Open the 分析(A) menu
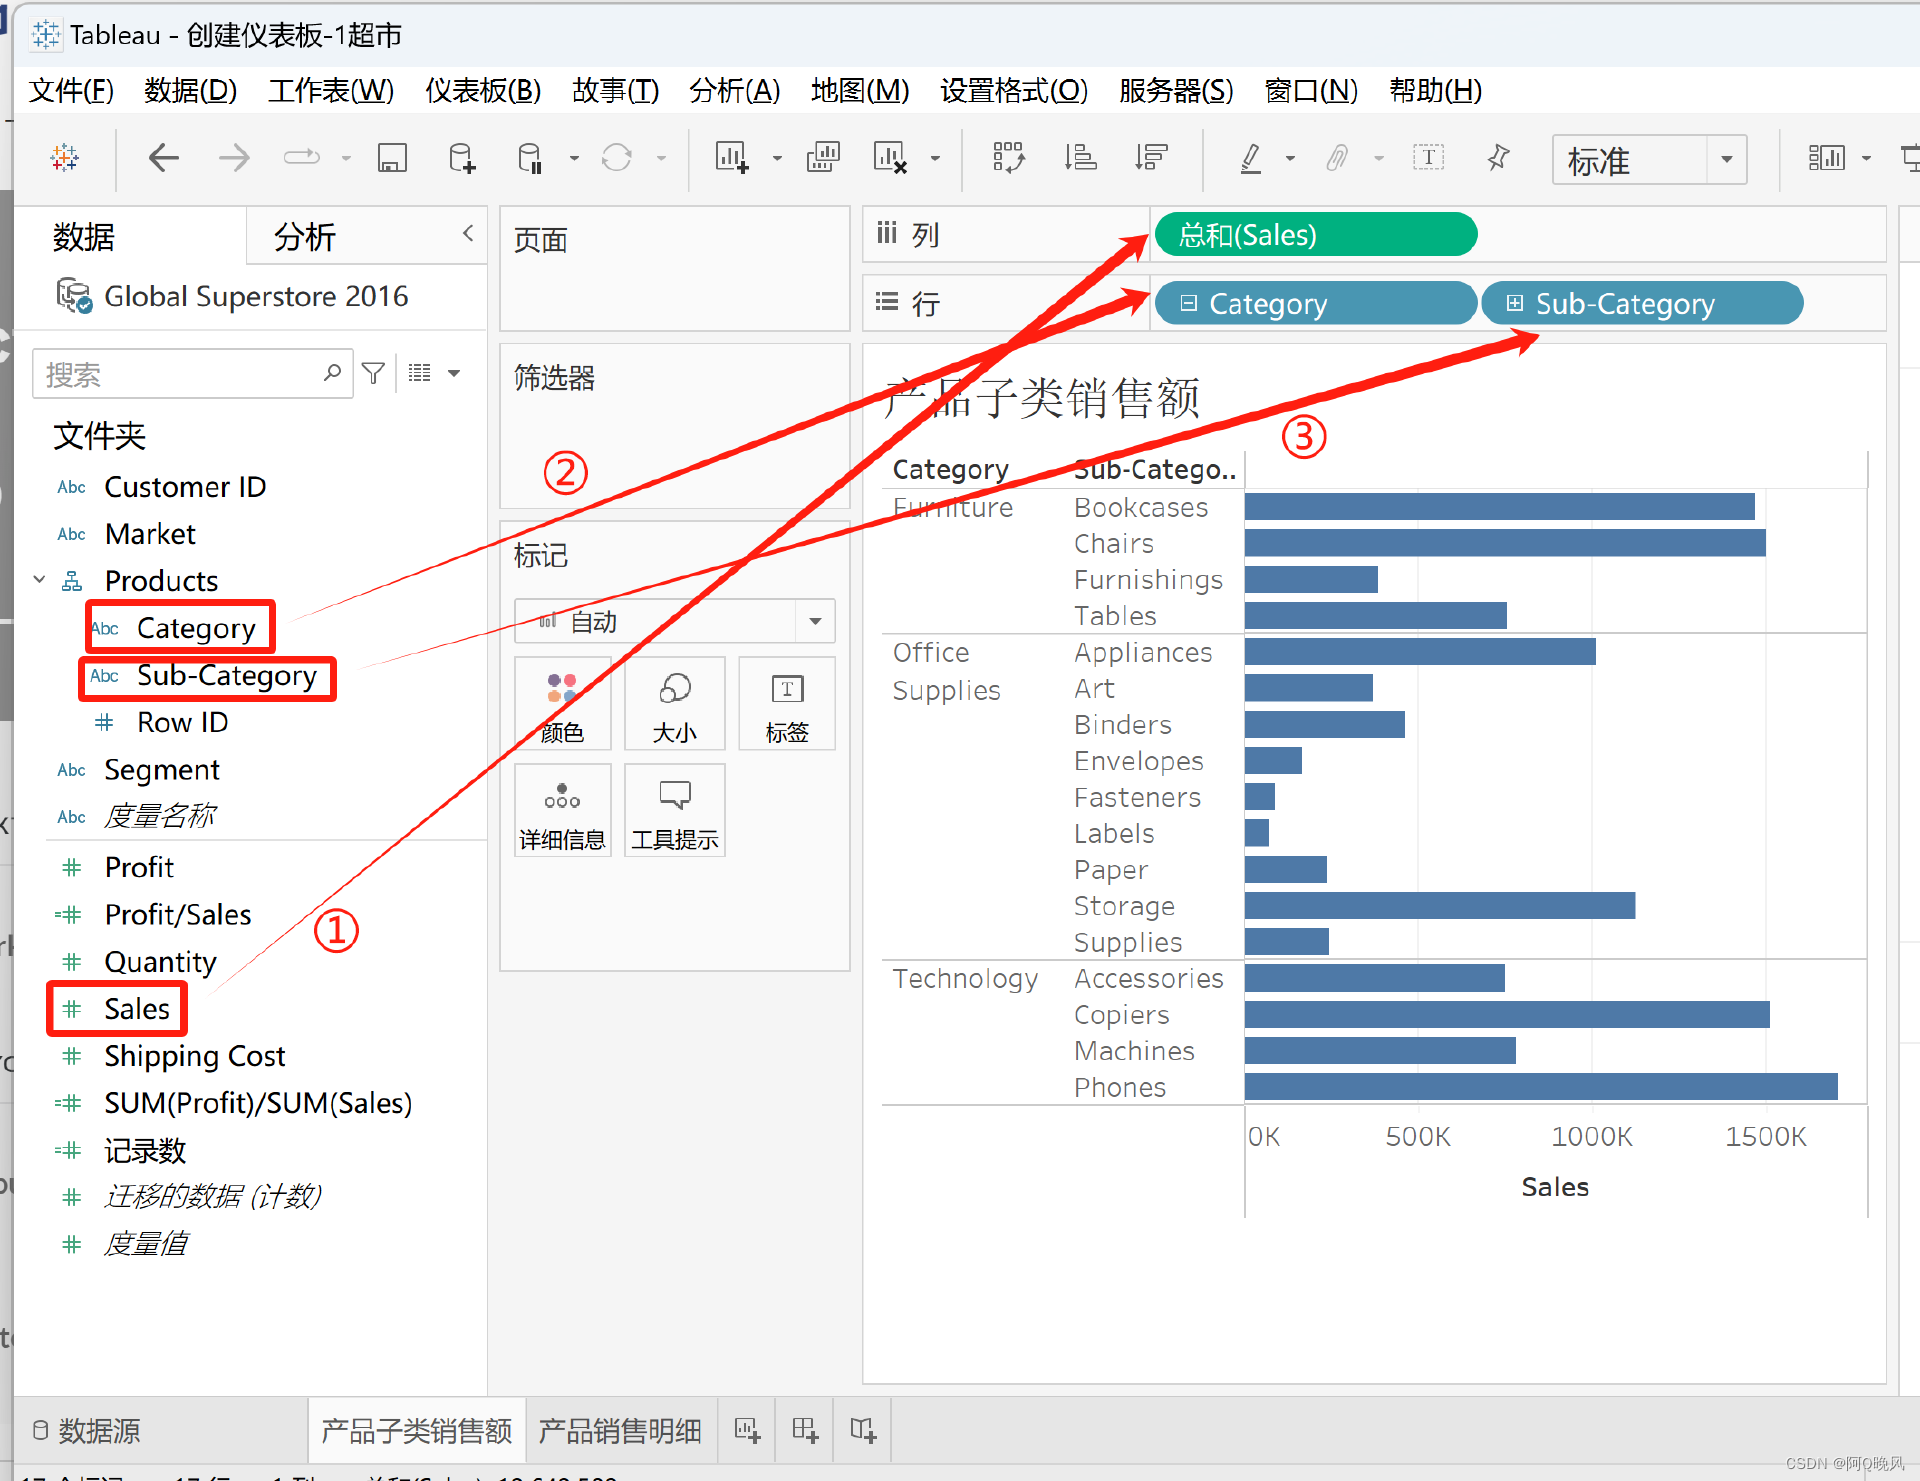Viewport: 1920px width, 1481px height. [734, 91]
